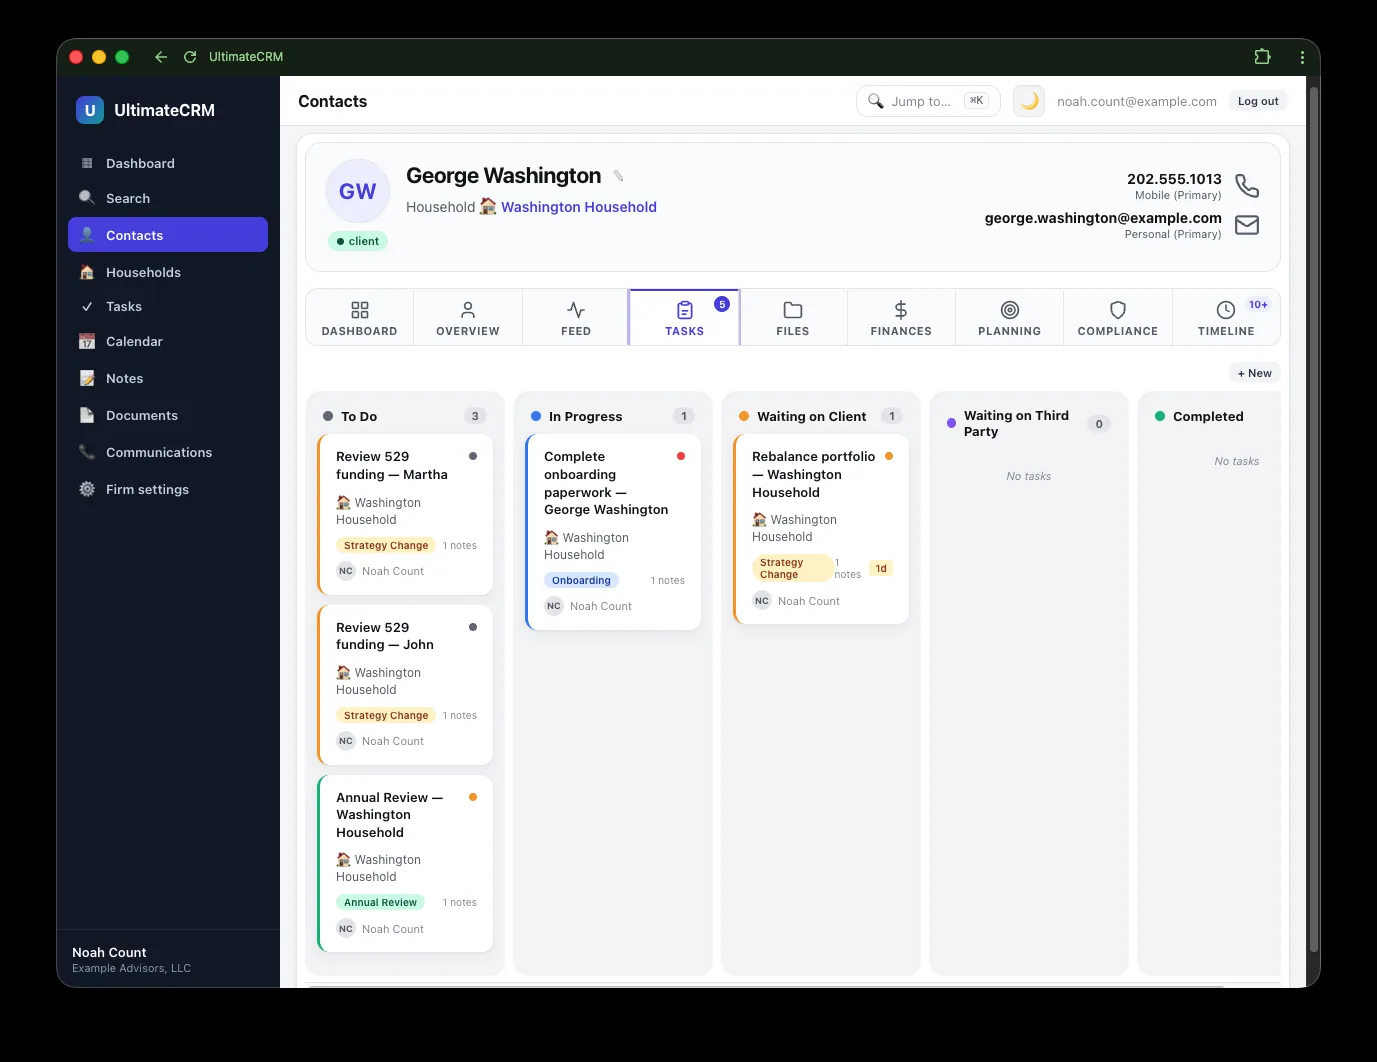Open Tasks in the sidebar

coord(168,306)
